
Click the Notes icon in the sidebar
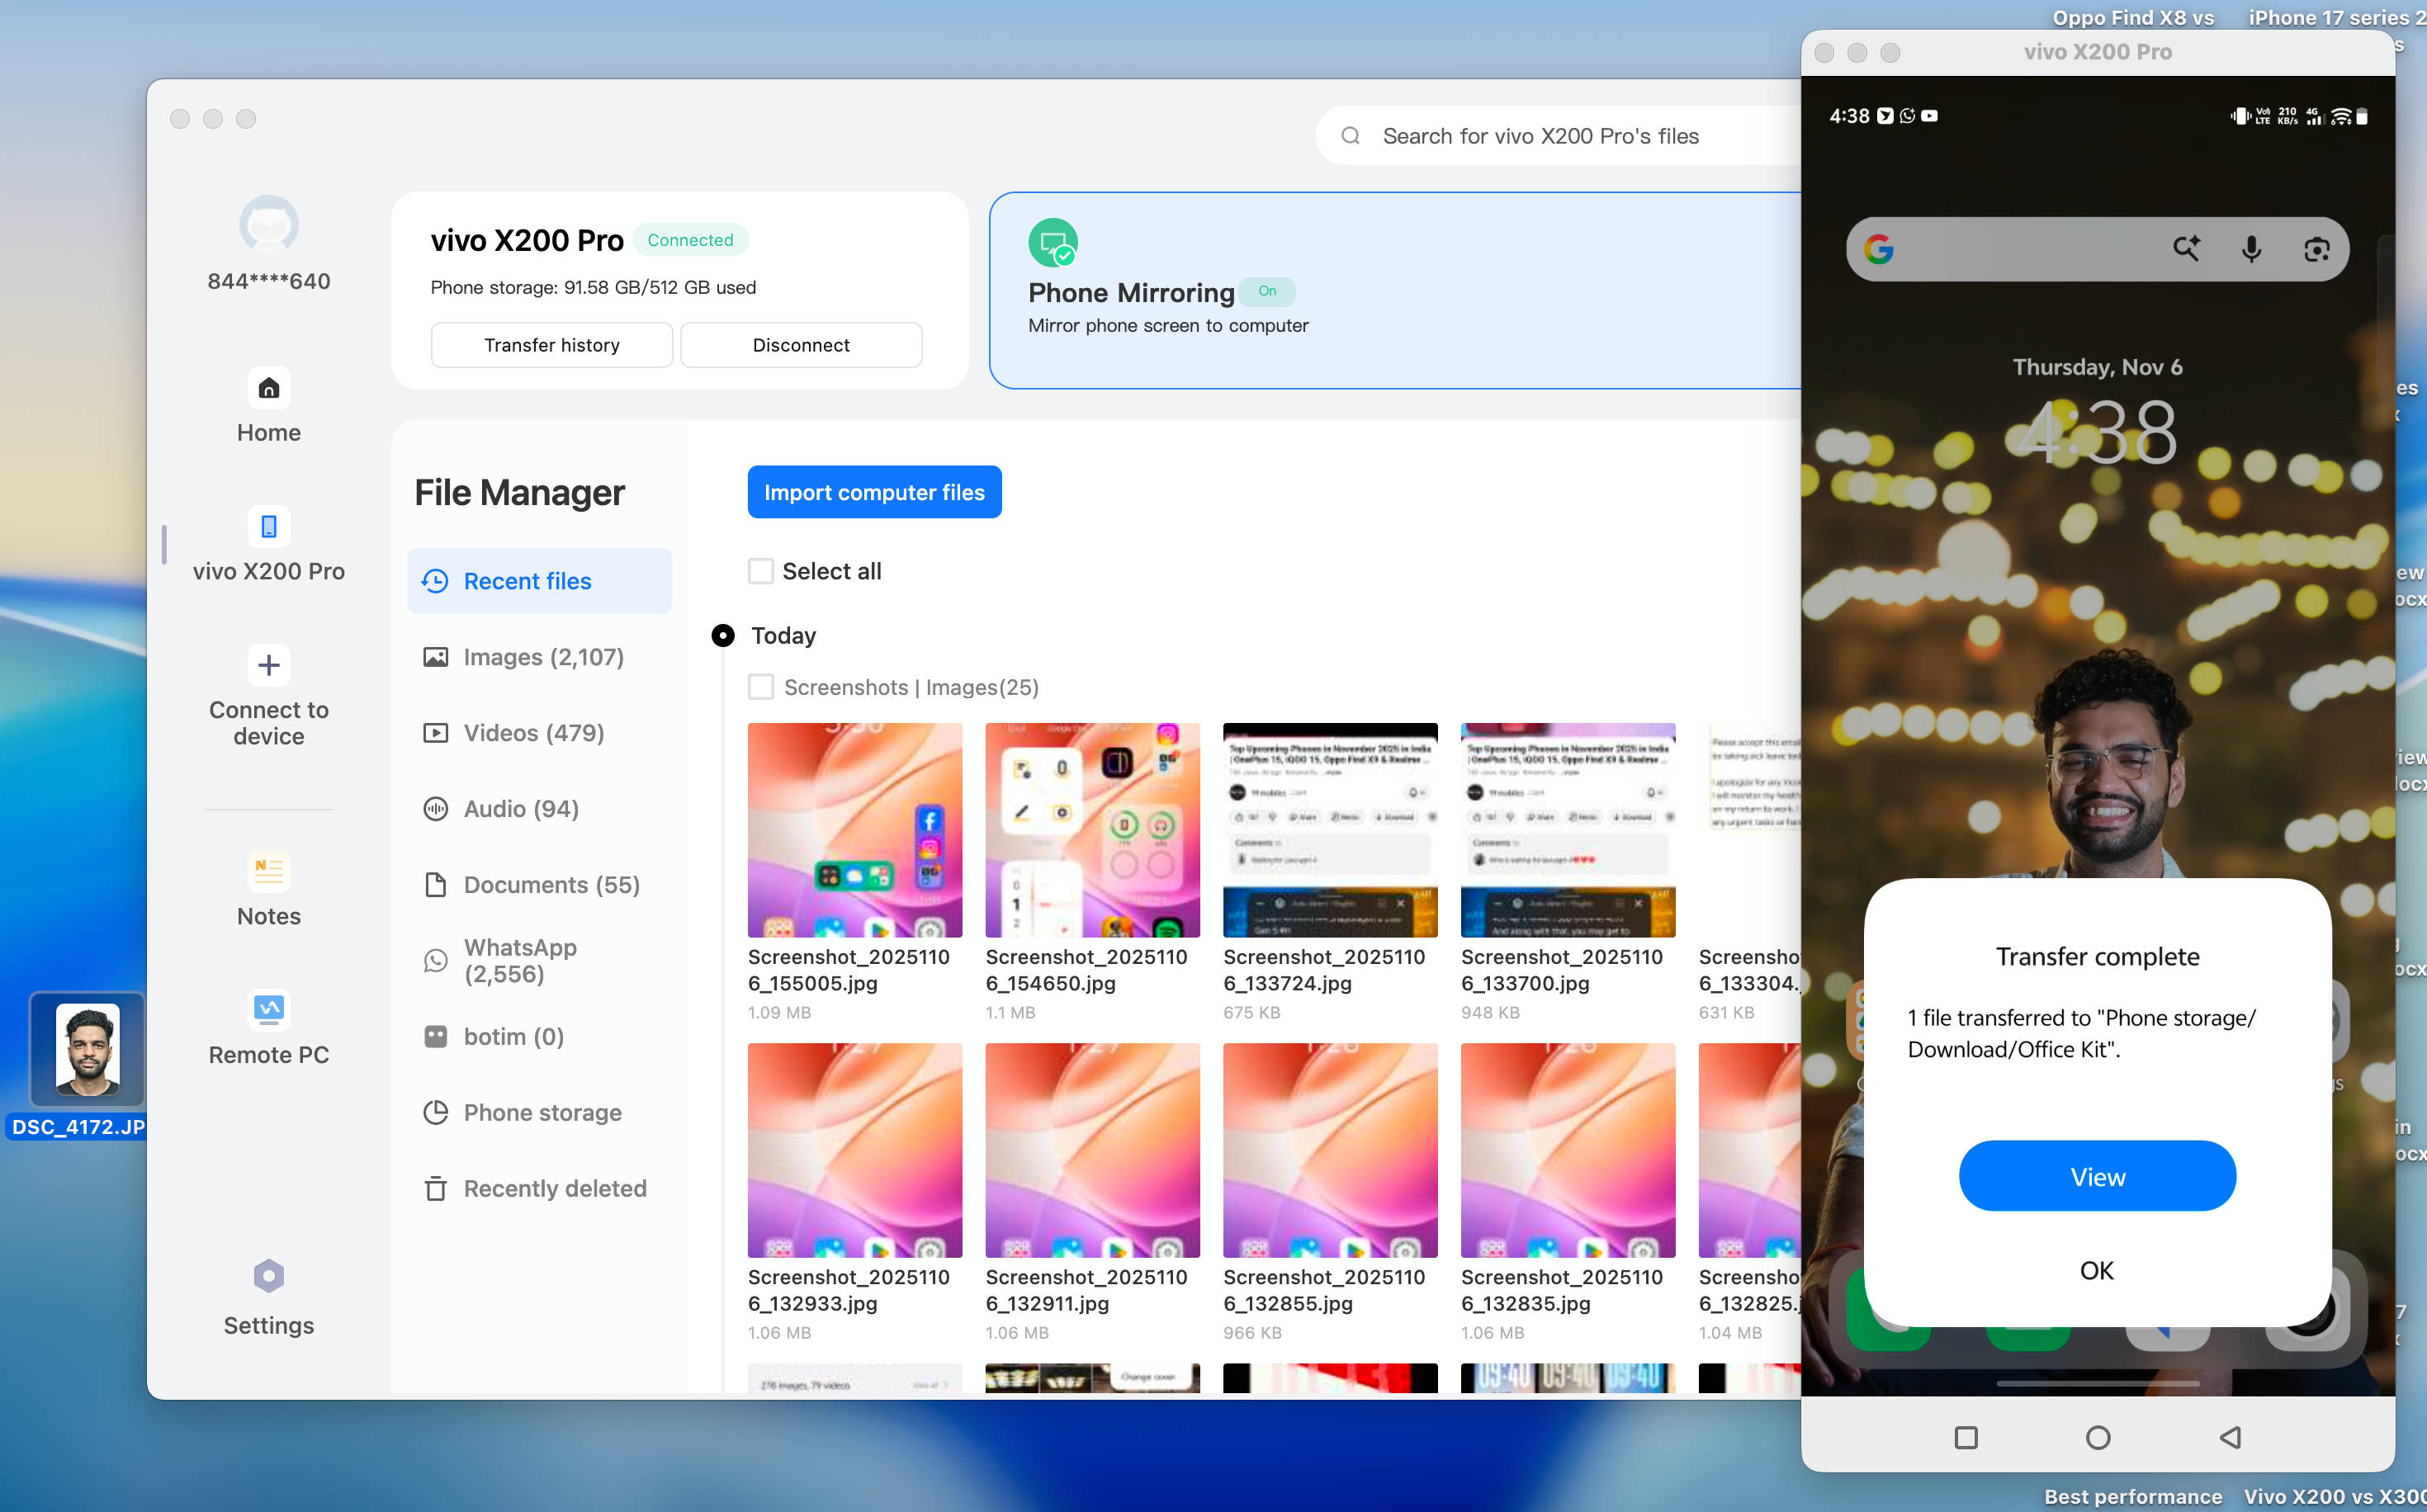click(x=268, y=871)
